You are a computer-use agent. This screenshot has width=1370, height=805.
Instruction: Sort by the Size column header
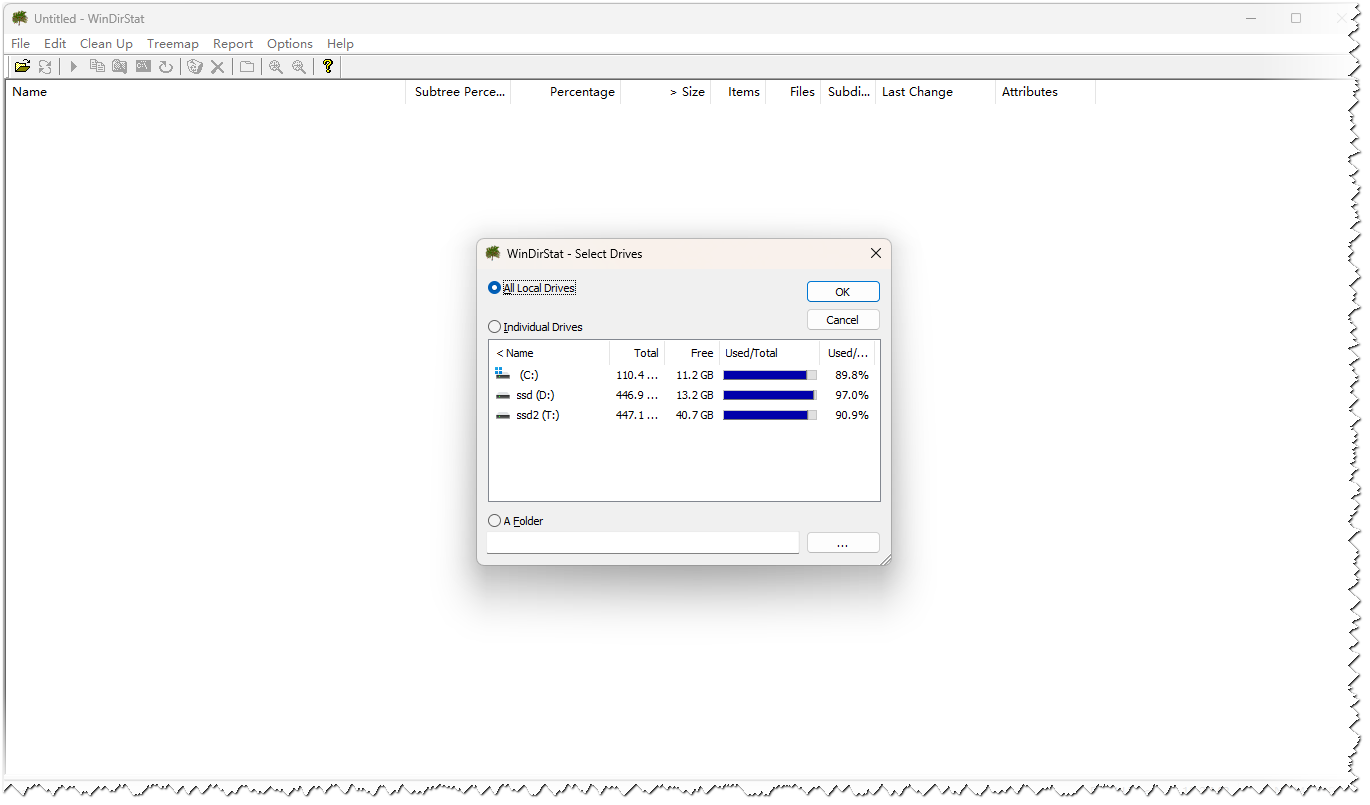click(x=666, y=92)
